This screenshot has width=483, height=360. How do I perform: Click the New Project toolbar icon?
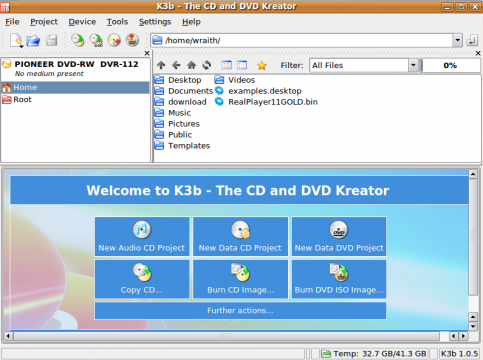(16, 41)
